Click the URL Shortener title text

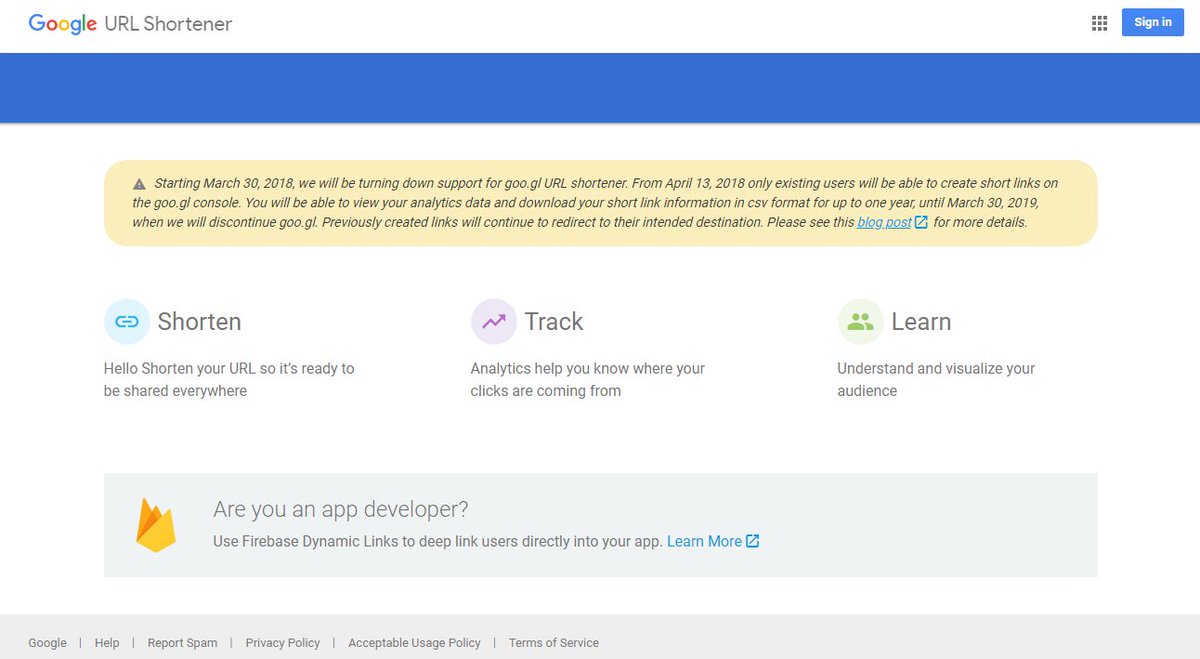pos(168,23)
